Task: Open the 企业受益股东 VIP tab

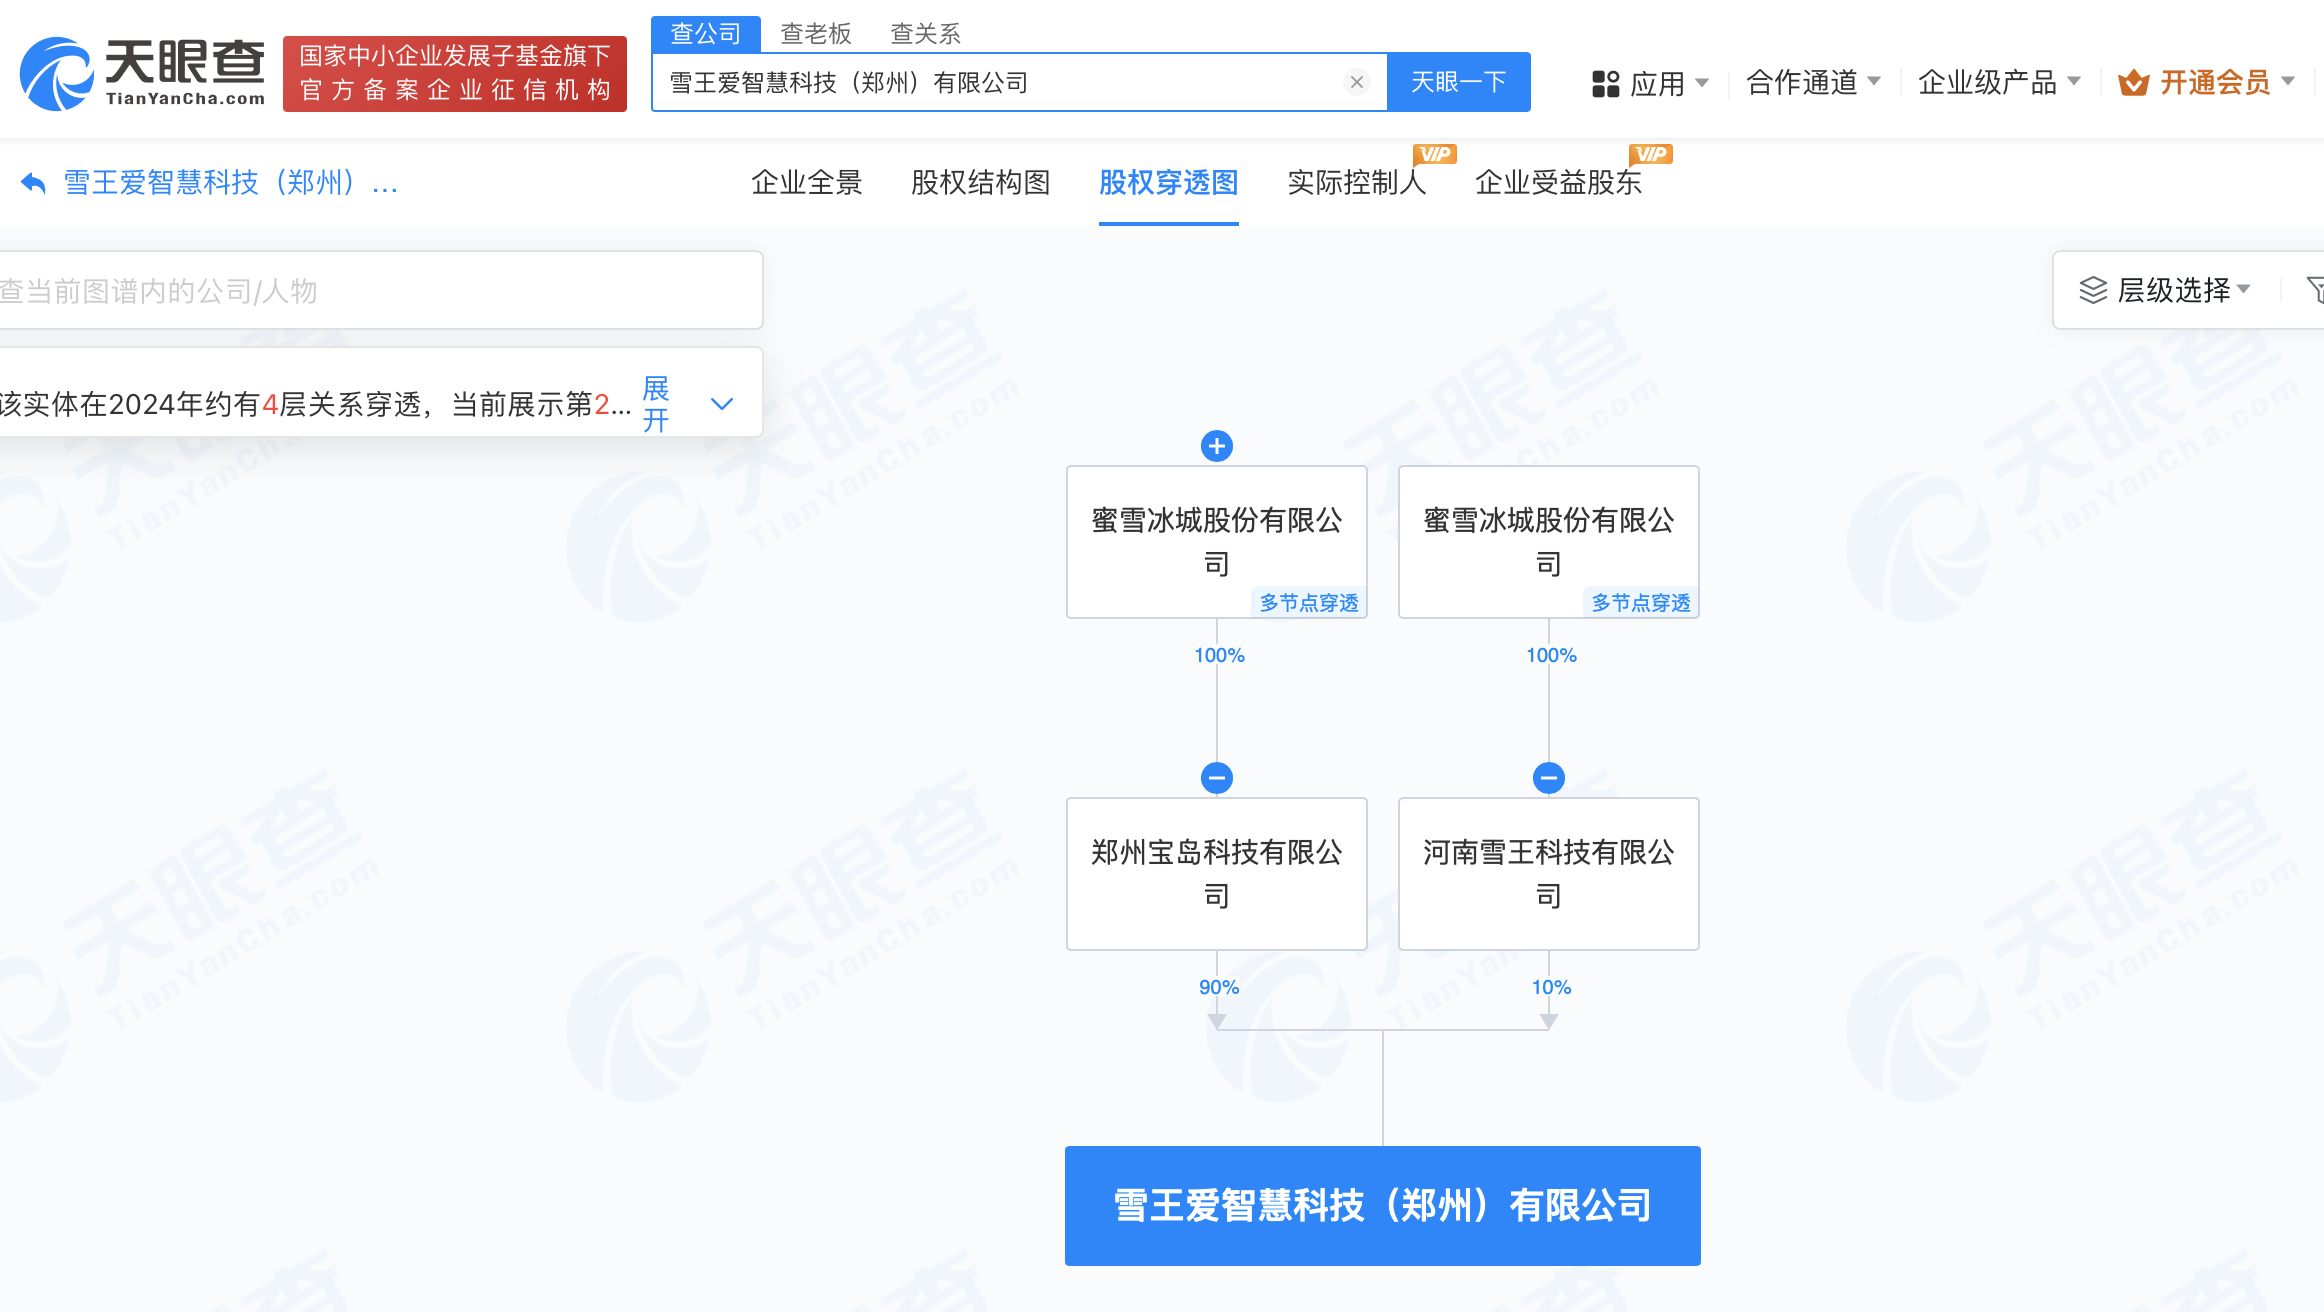Action: pos(1558,182)
